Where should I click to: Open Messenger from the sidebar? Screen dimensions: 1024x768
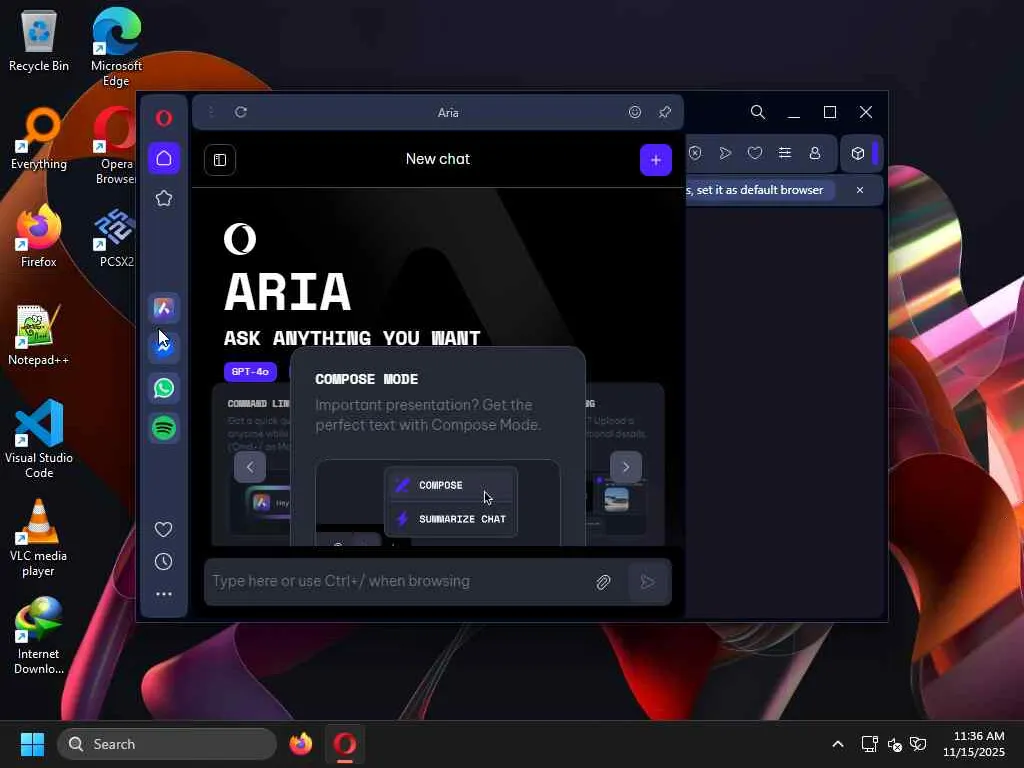click(x=163, y=347)
